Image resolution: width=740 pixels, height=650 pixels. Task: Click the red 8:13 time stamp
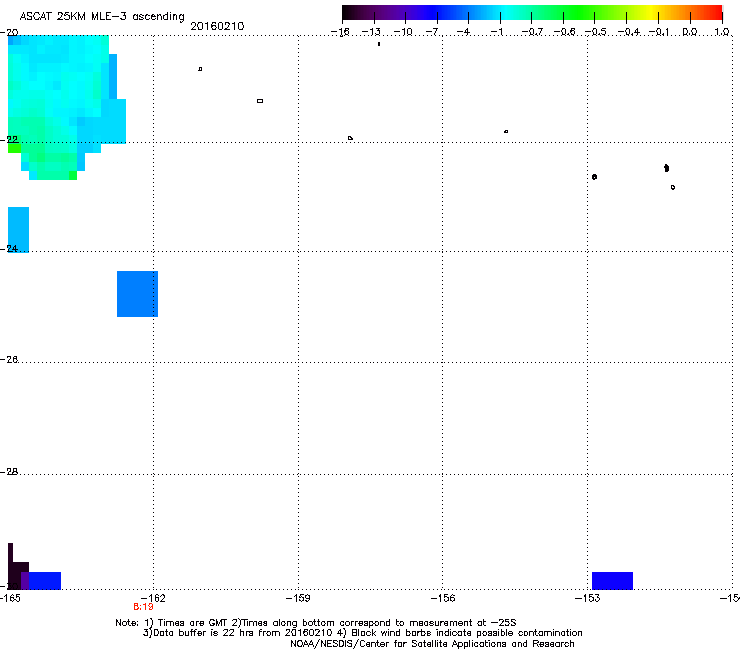[143, 607]
